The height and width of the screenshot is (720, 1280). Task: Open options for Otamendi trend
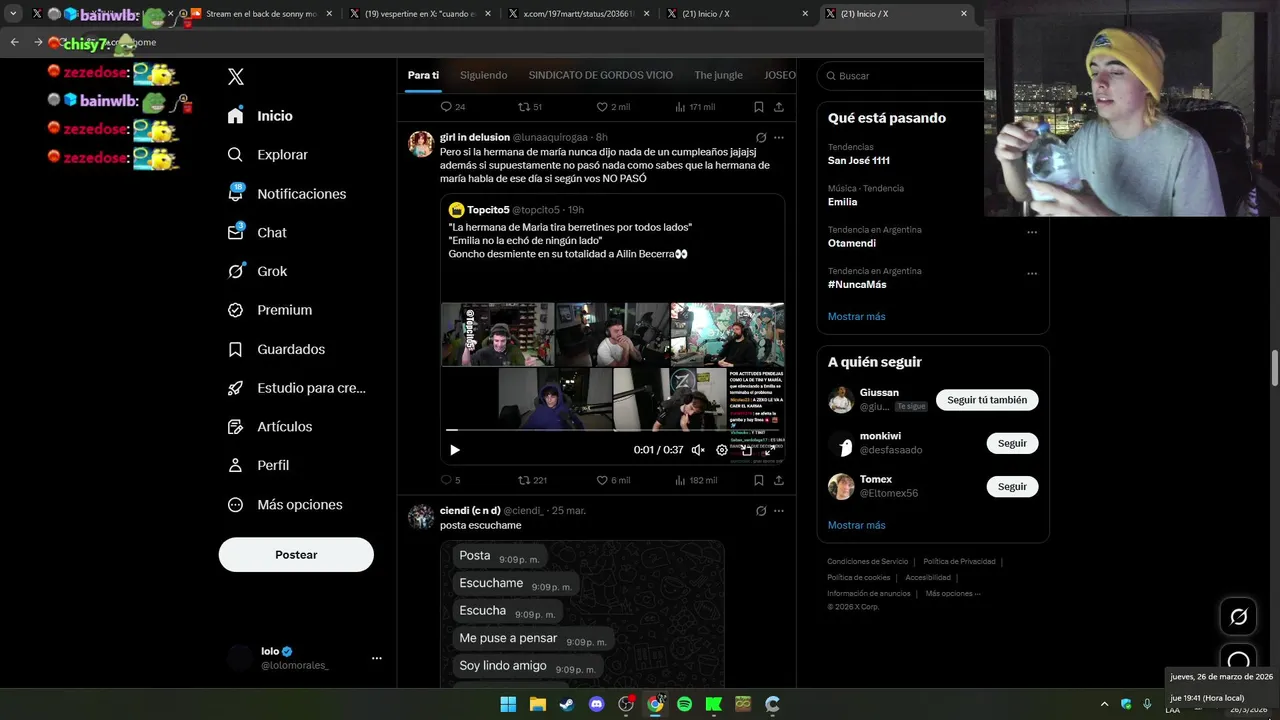point(1032,232)
